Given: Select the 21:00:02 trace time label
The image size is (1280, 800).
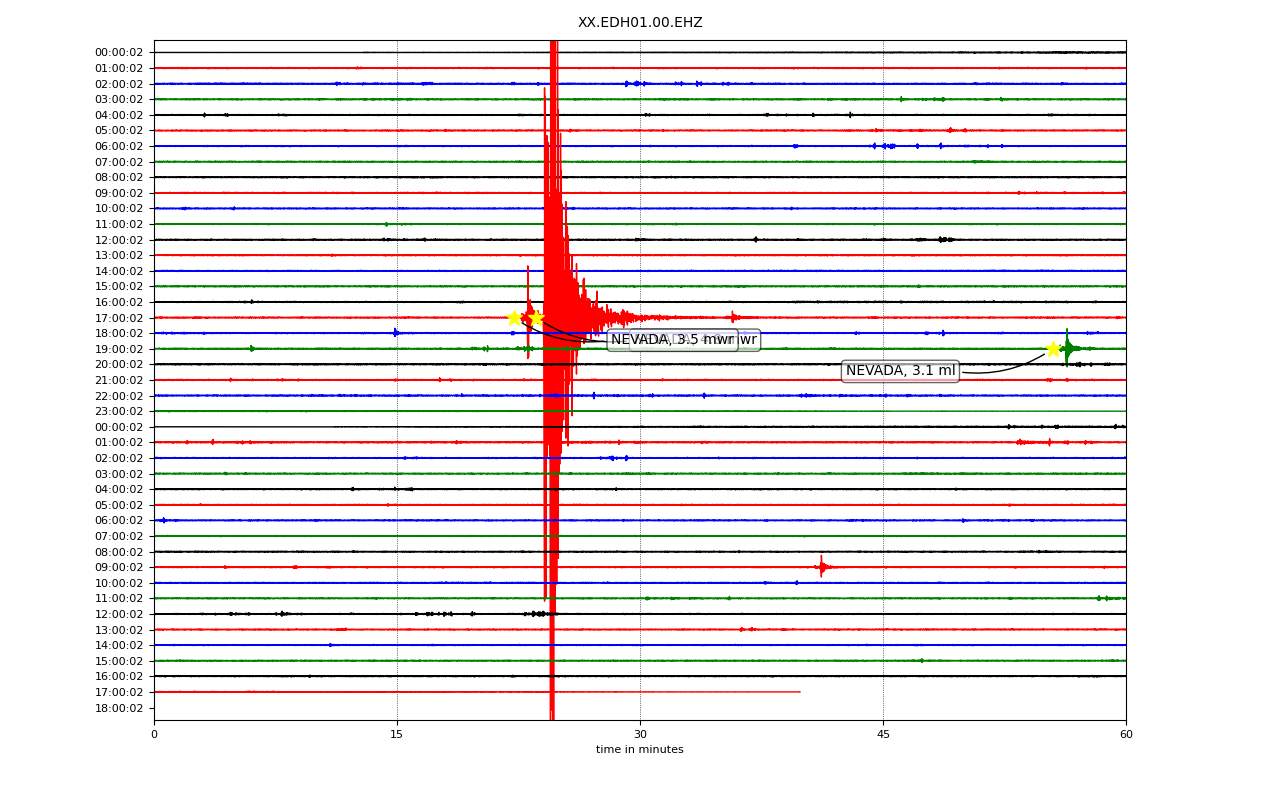Looking at the screenshot, I should [119, 380].
